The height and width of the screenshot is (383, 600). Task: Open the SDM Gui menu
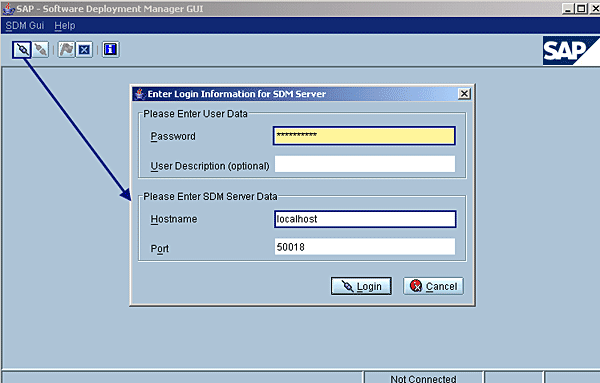[25, 26]
